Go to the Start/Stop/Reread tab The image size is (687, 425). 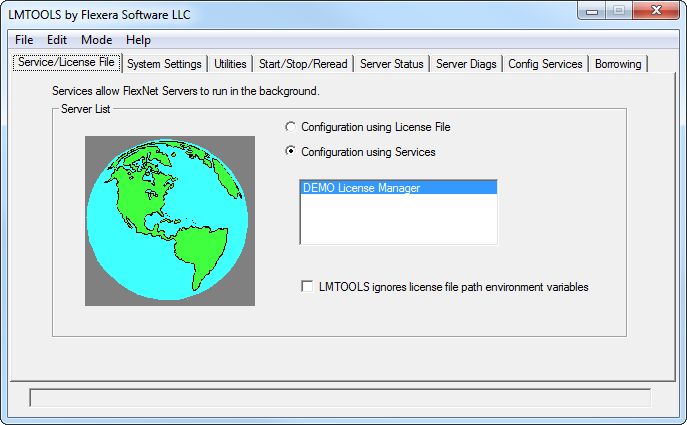[x=303, y=64]
